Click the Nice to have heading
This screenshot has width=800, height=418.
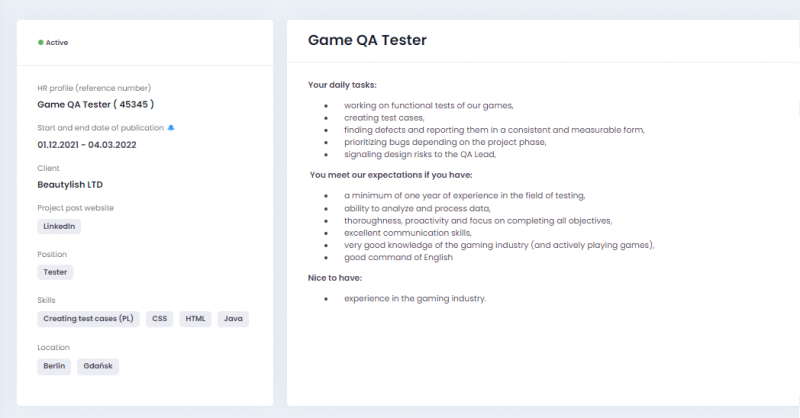coord(335,278)
